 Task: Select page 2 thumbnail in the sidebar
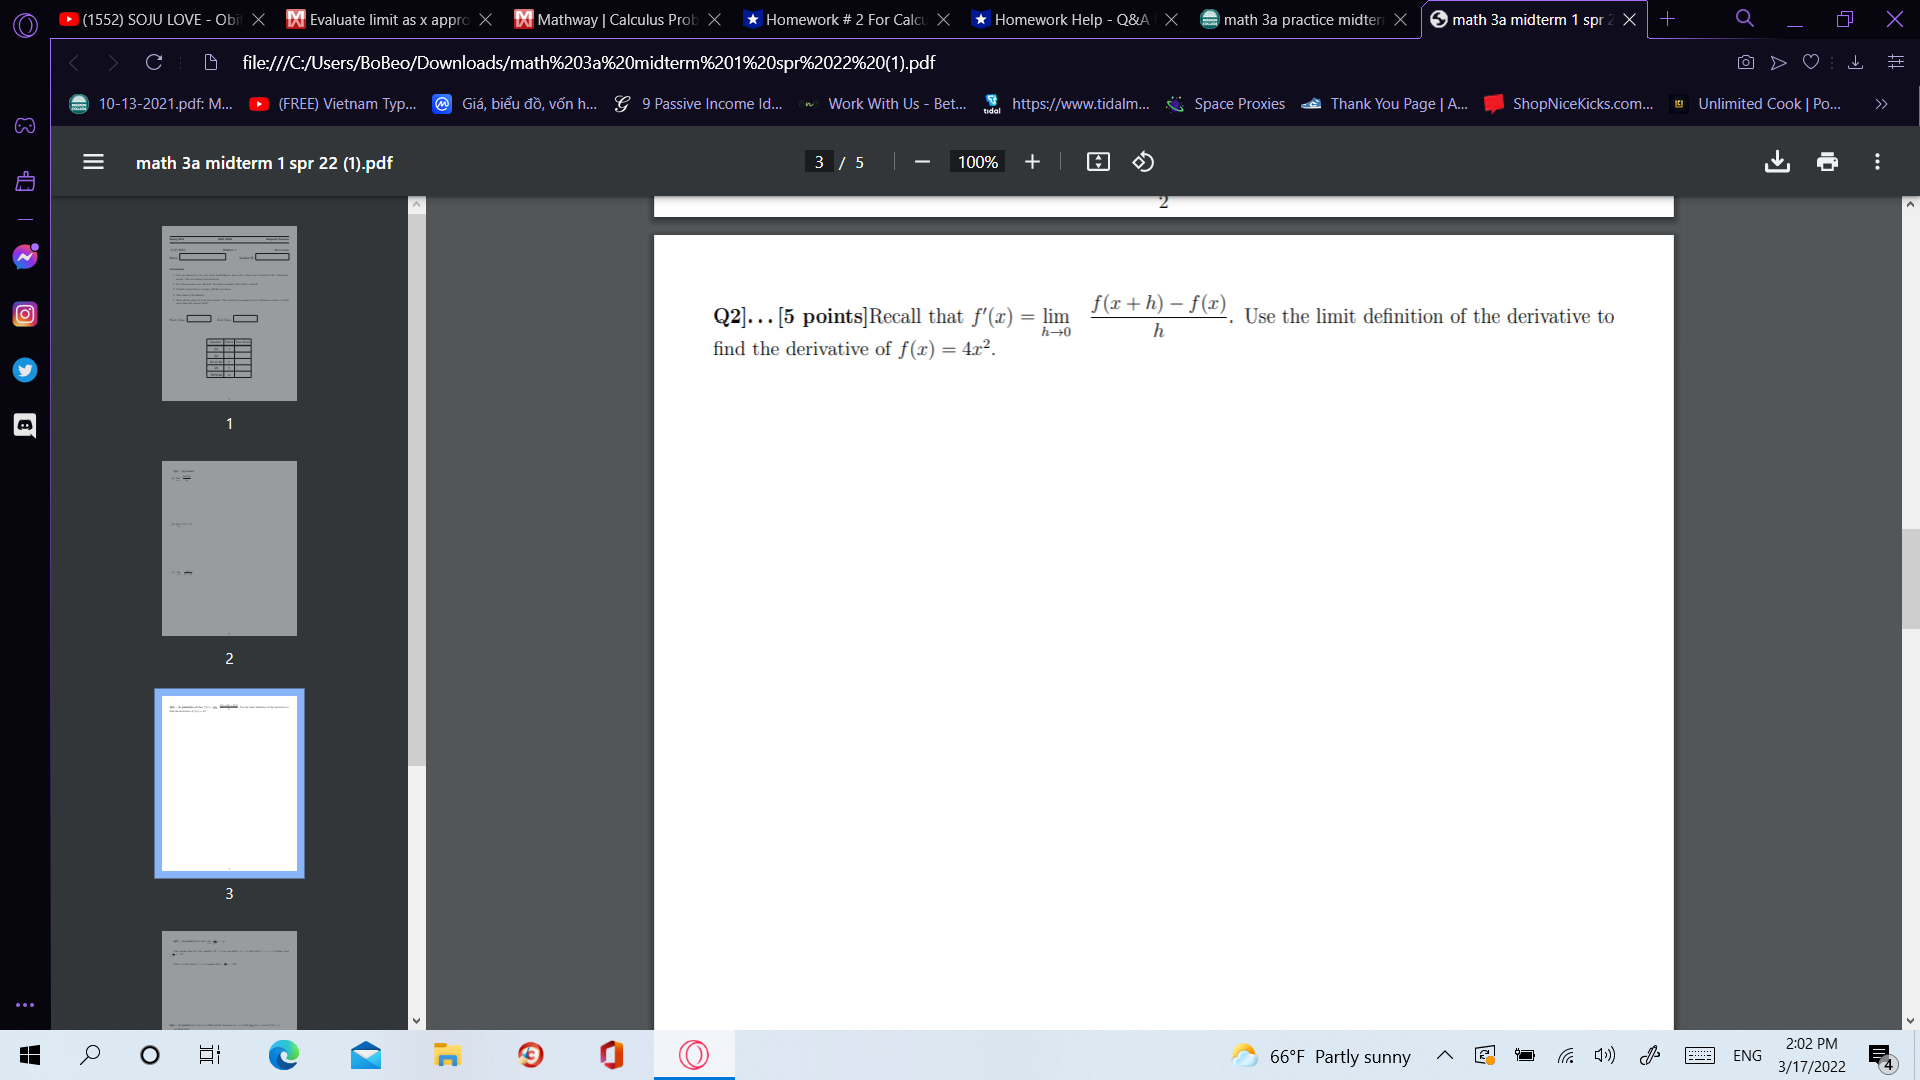pyautogui.click(x=229, y=548)
